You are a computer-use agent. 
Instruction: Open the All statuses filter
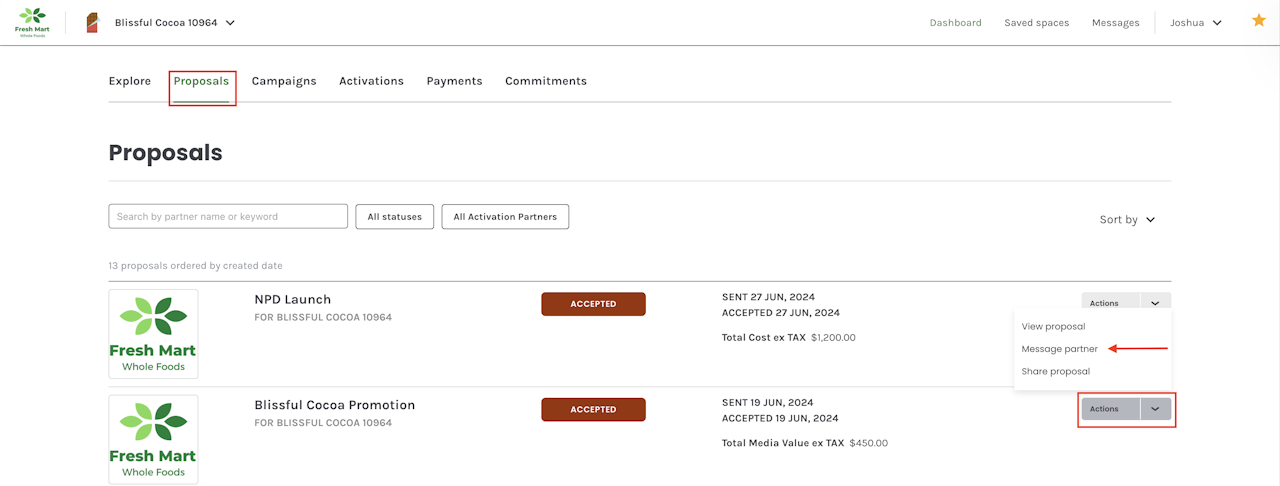(x=395, y=217)
